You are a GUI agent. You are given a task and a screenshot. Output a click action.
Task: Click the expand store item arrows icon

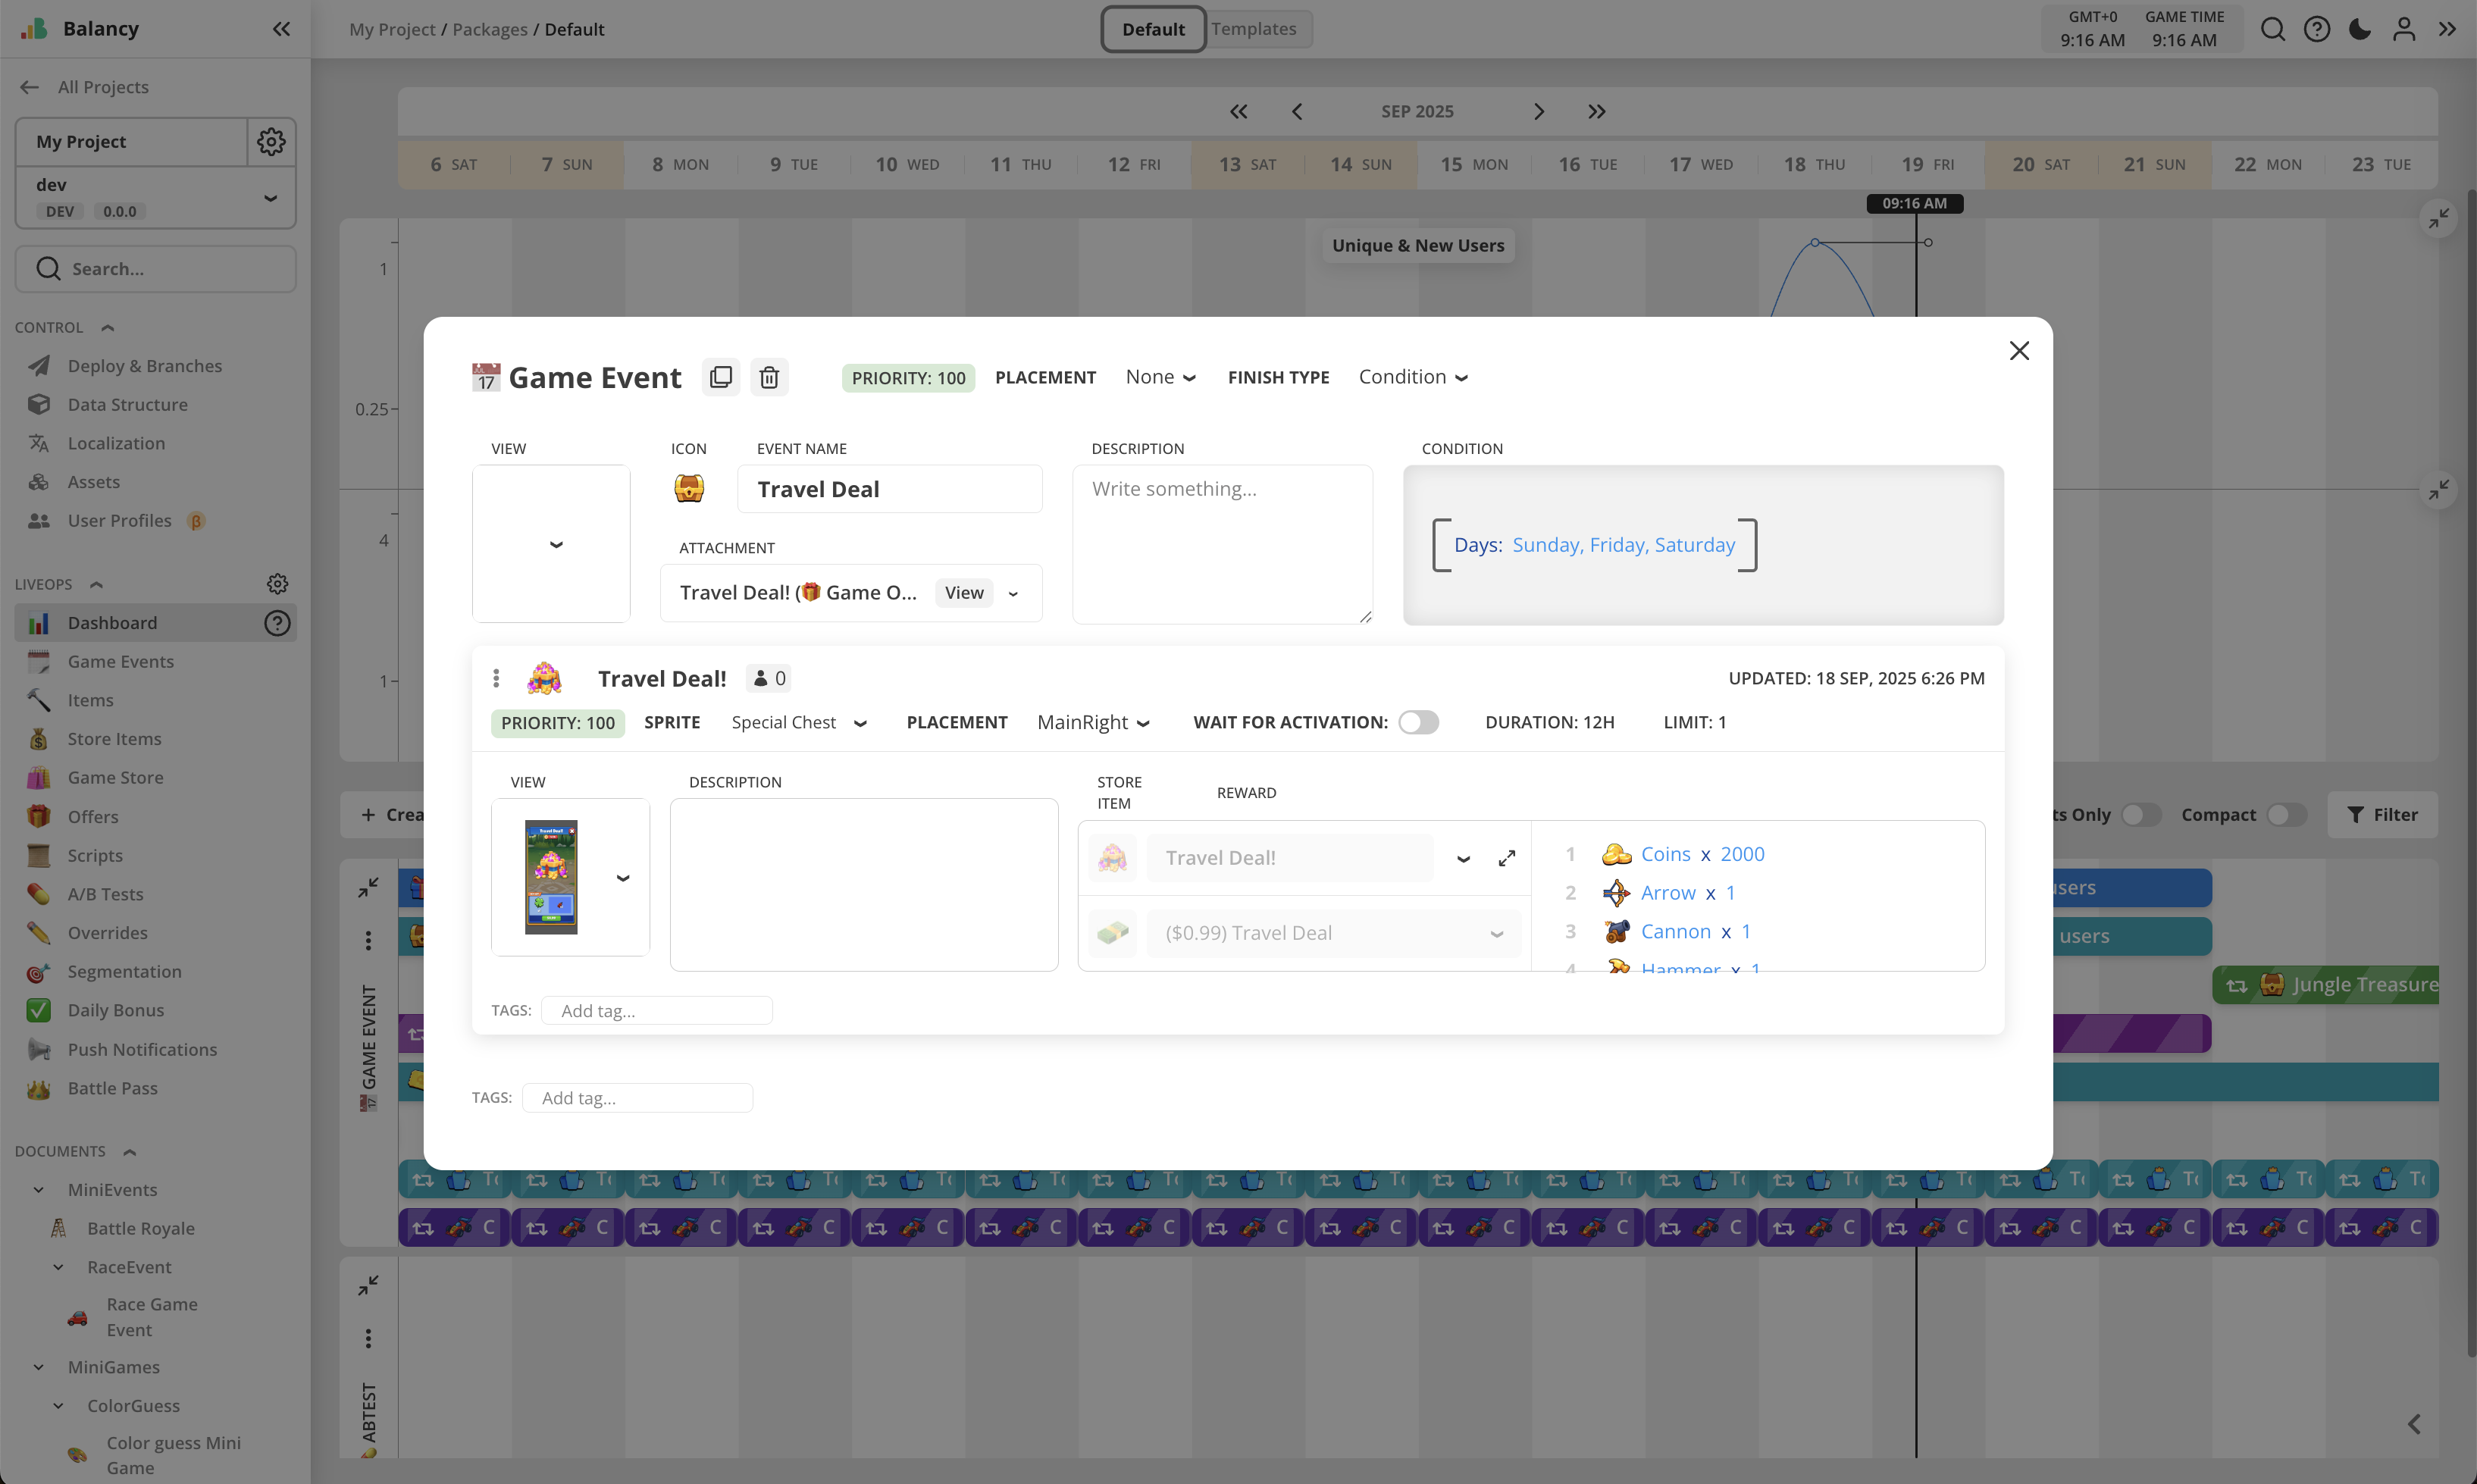click(1506, 858)
